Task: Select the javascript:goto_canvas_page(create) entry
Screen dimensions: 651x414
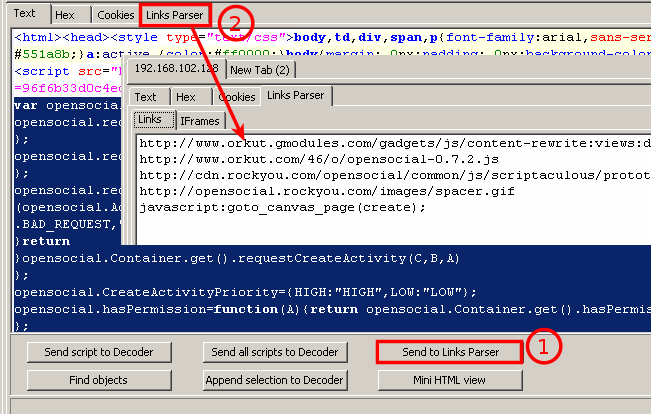Action: 282,207
